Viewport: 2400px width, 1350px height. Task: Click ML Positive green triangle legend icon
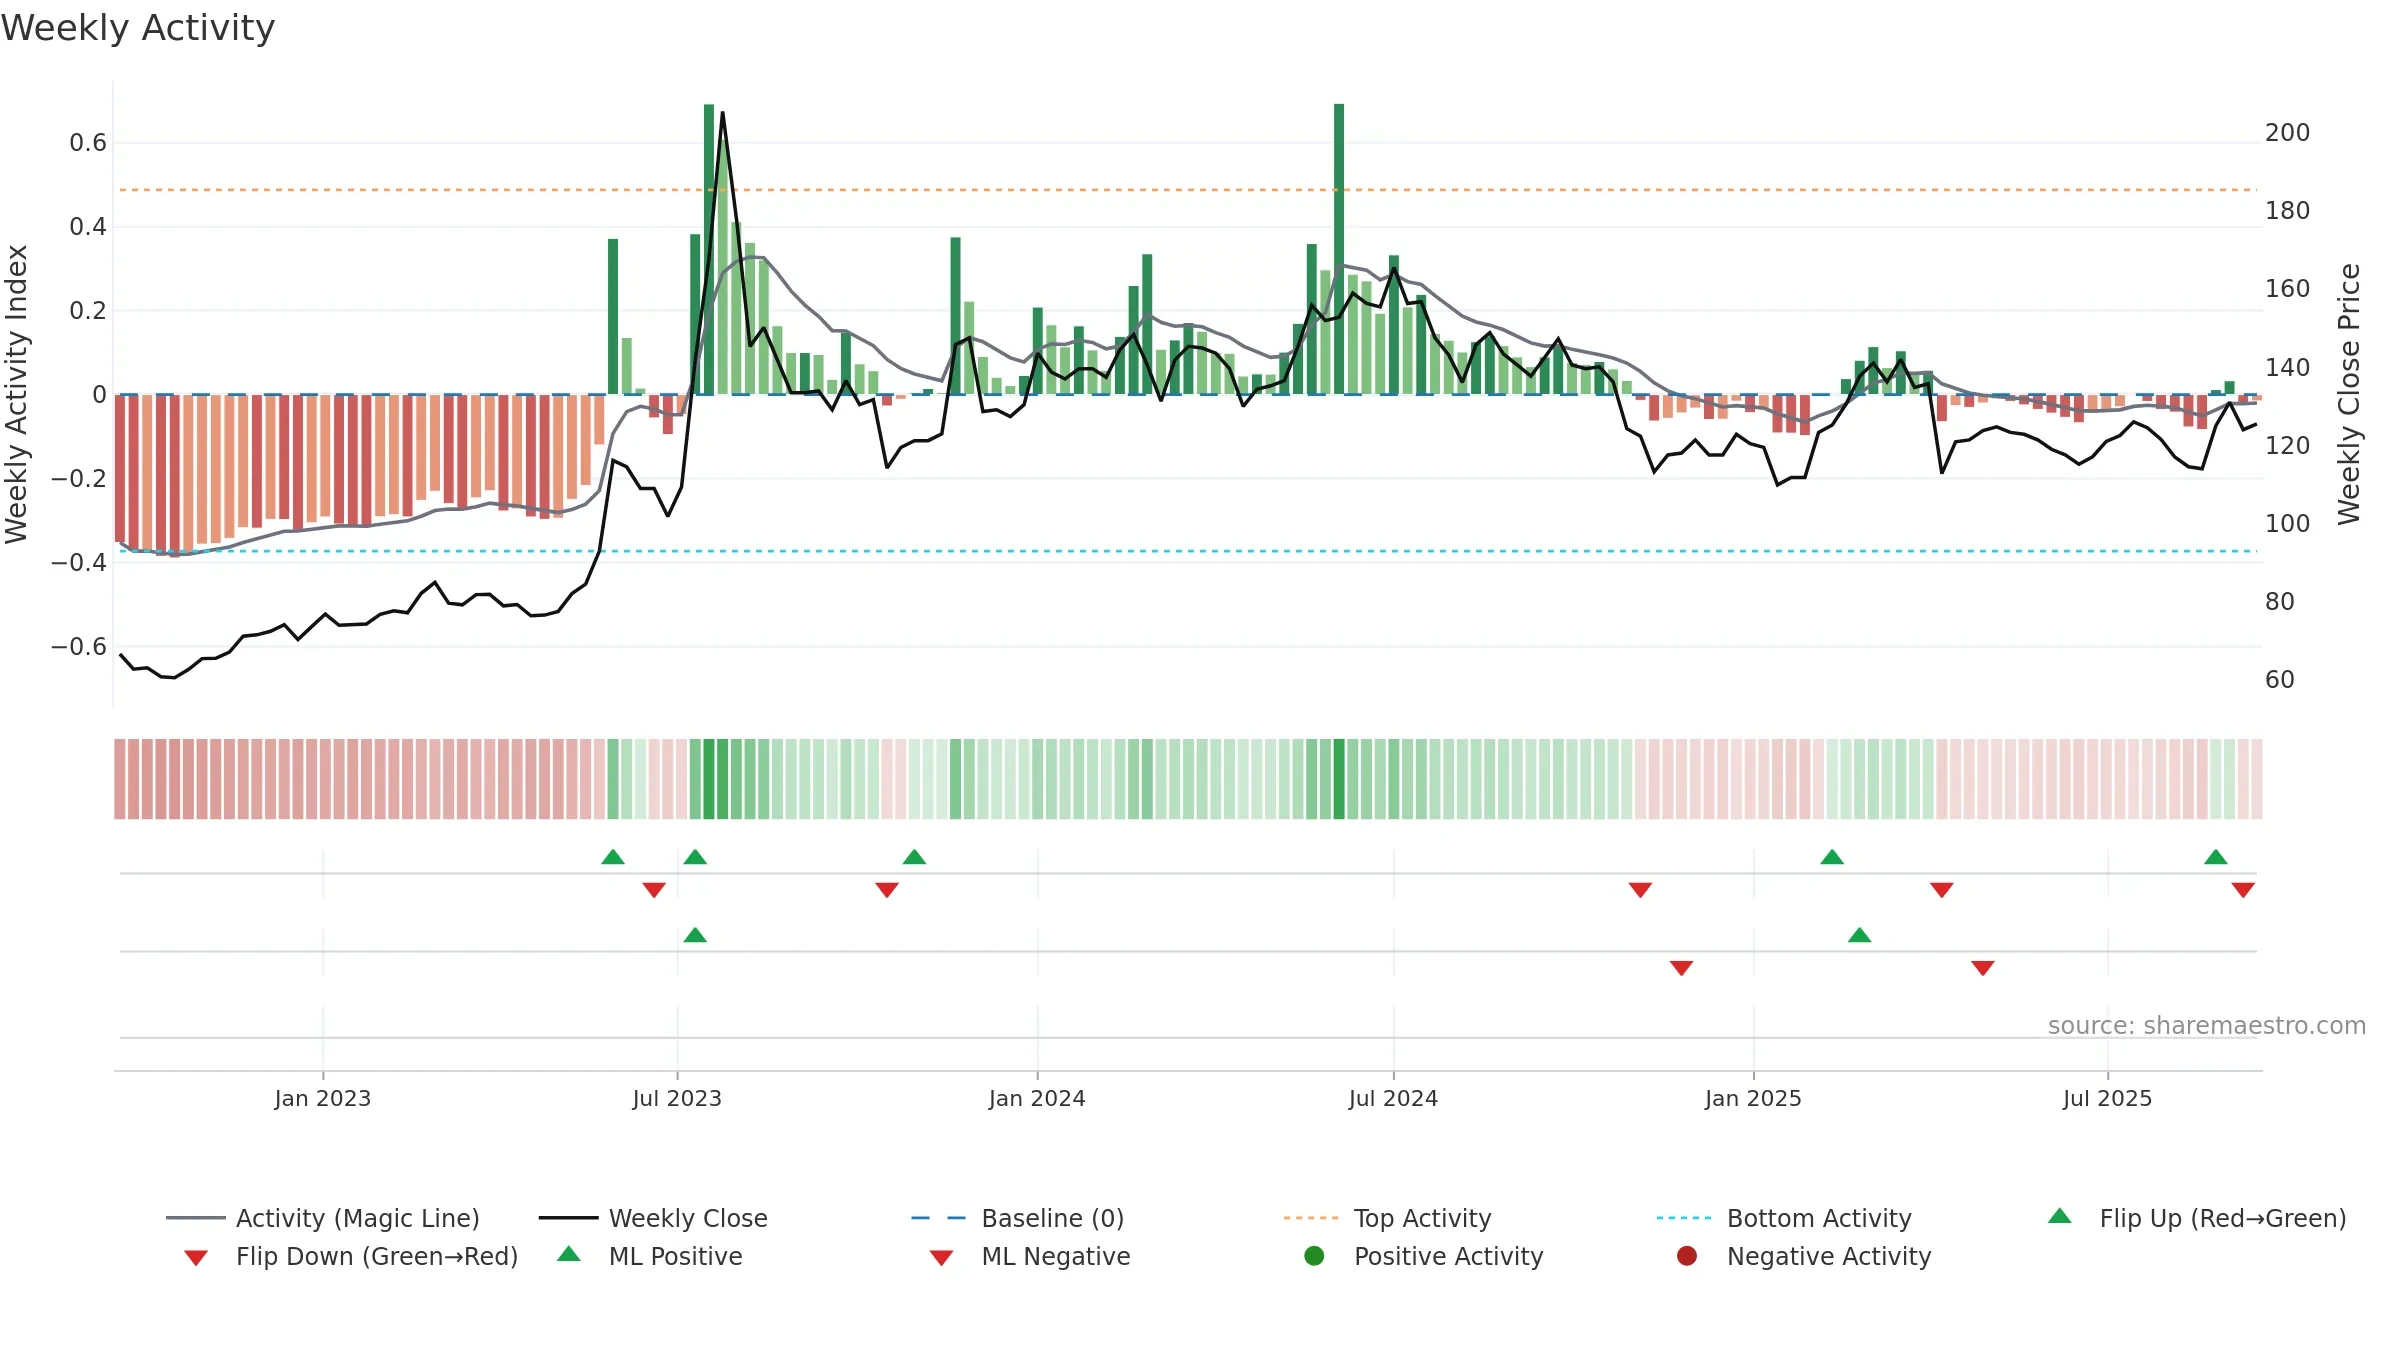point(569,1254)
